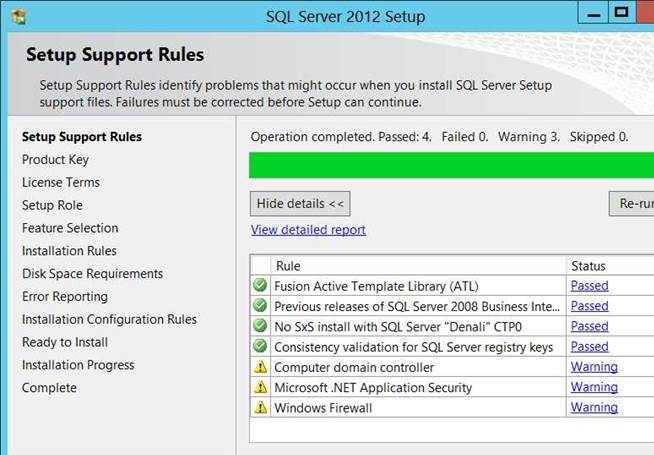
Task: Select Fusion Active Template Library (ATL) rule text
Action: coord(376,286)
